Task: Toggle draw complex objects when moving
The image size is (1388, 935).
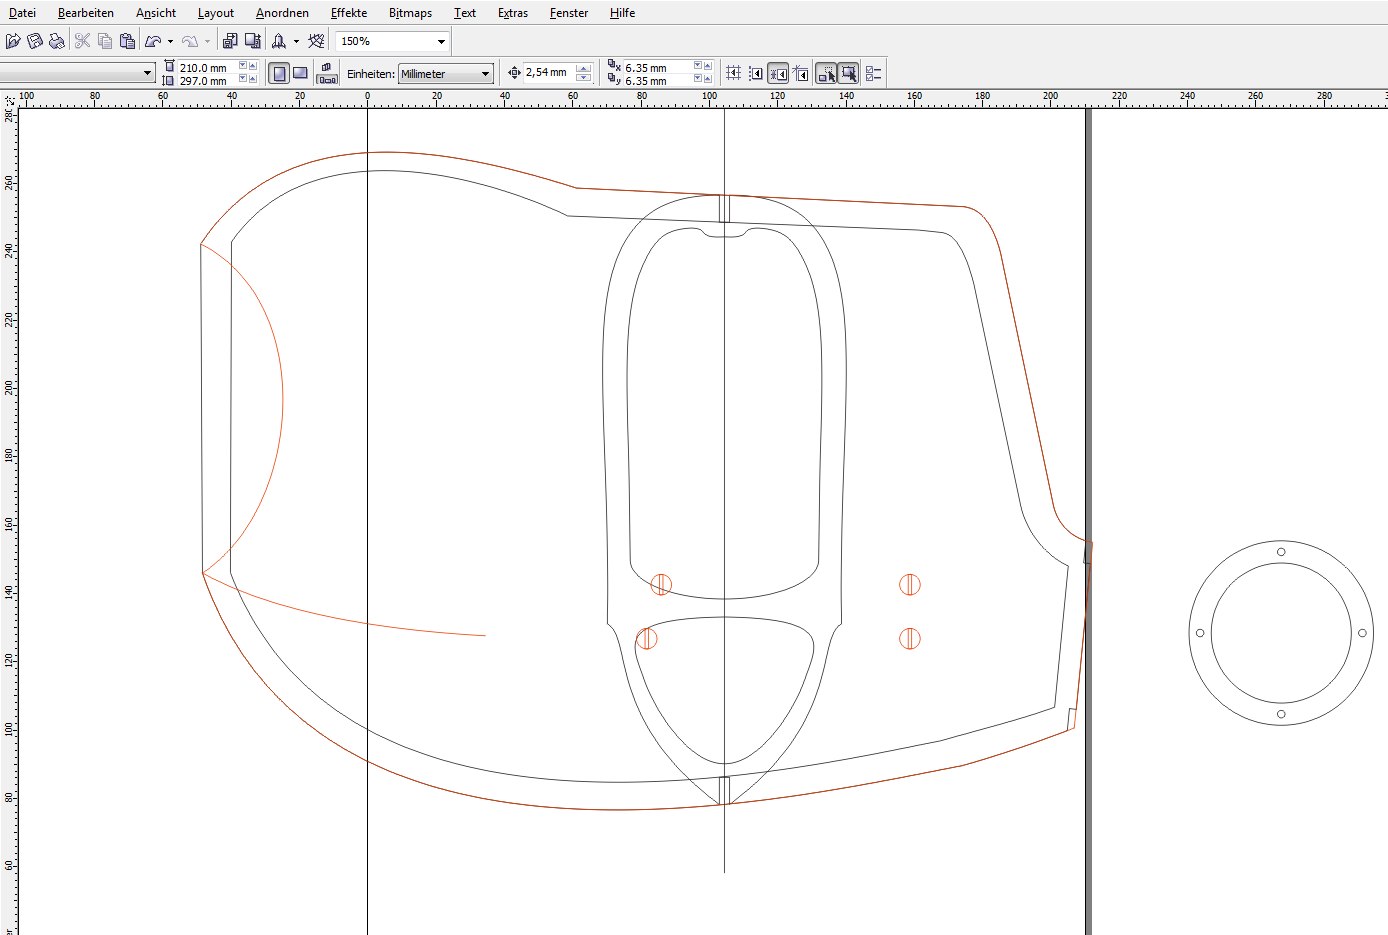Action: click(826, 73)
